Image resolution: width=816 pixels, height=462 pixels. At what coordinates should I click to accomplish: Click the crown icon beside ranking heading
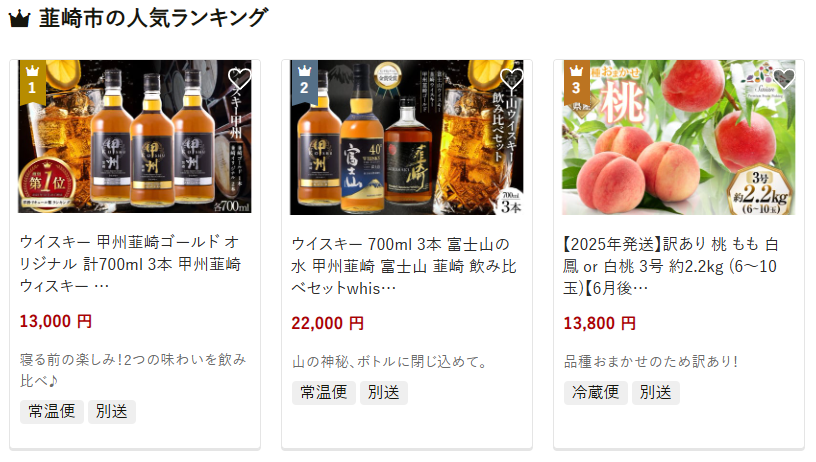point(19,19)
